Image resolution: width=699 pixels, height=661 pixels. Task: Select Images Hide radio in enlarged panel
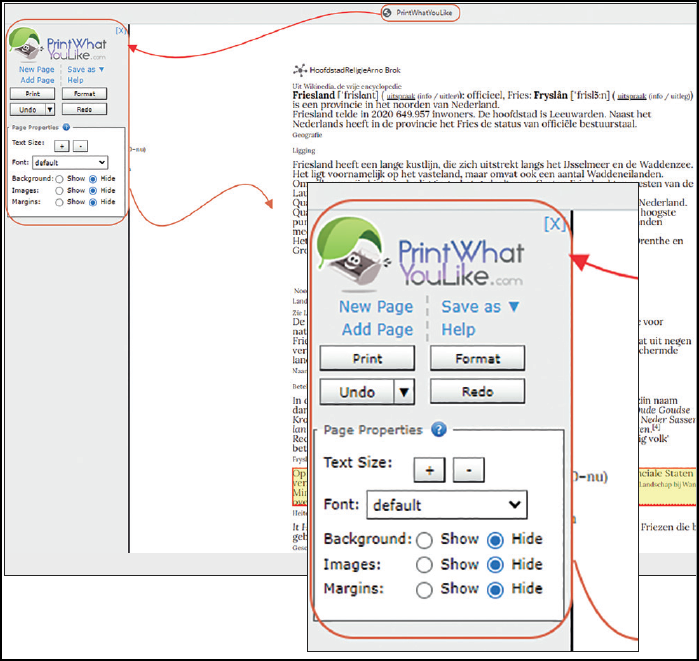(495, 565)
